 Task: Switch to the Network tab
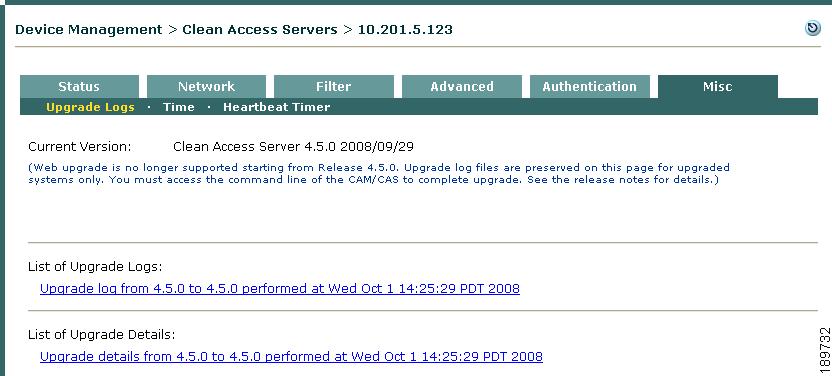point(206,86)
